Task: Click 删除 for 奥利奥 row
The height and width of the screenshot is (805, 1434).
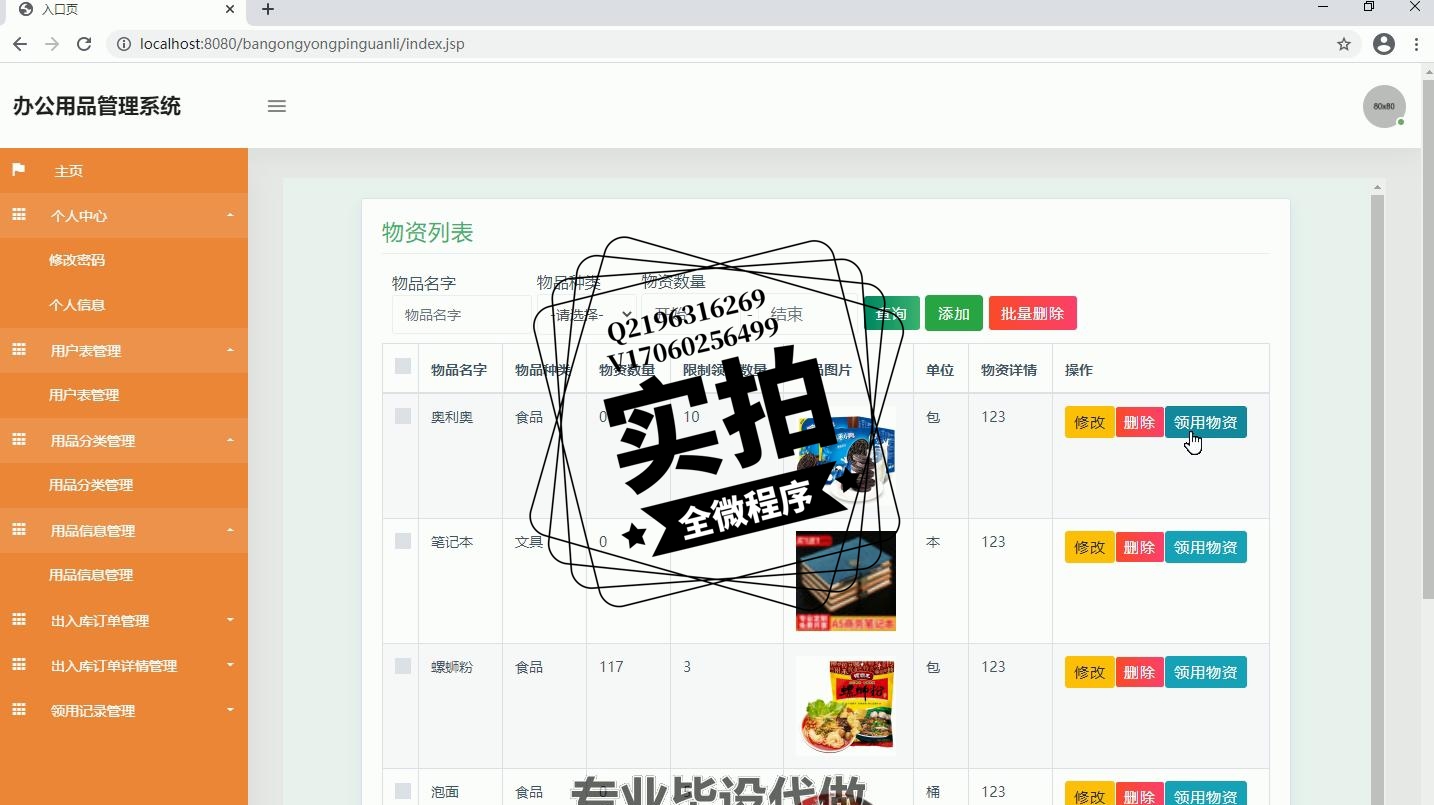Action: point(1139,422)
